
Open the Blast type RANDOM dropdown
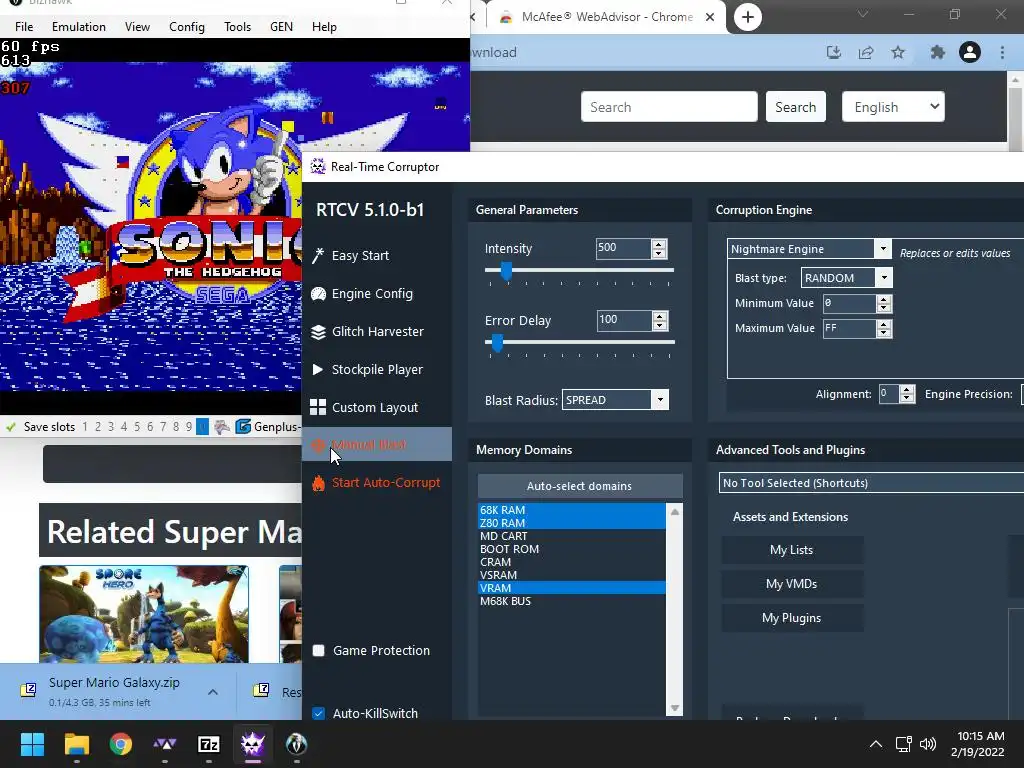click(x=884, y=278)
